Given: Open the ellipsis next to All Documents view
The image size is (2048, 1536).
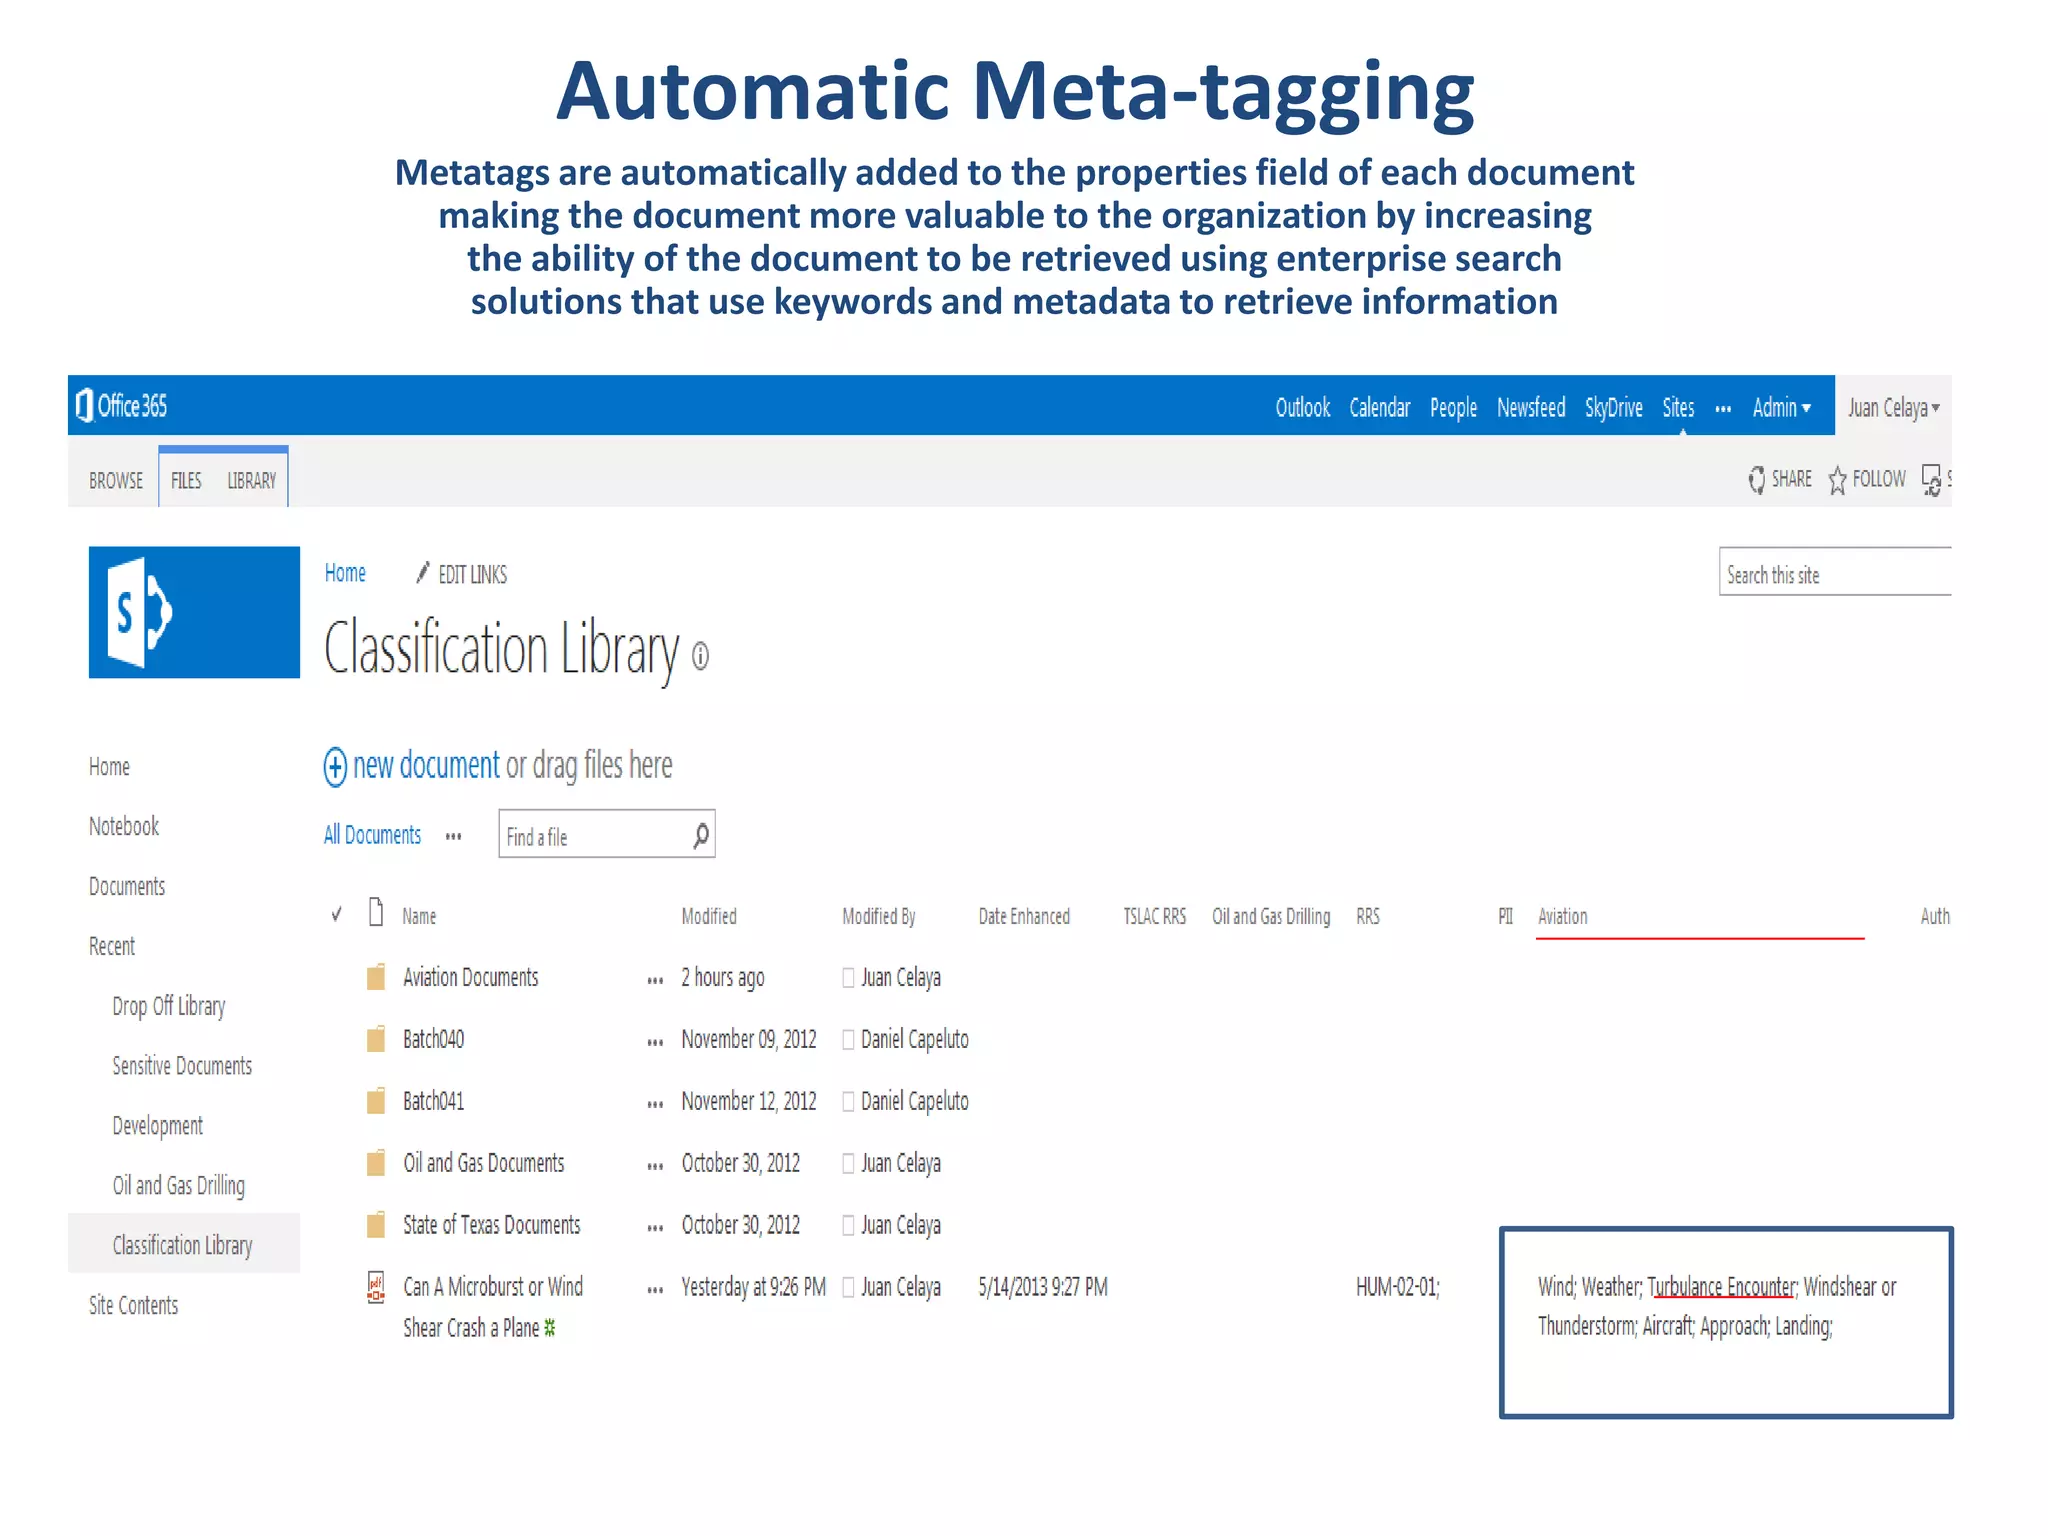Looking at the screenshot, I should [454, 837].
